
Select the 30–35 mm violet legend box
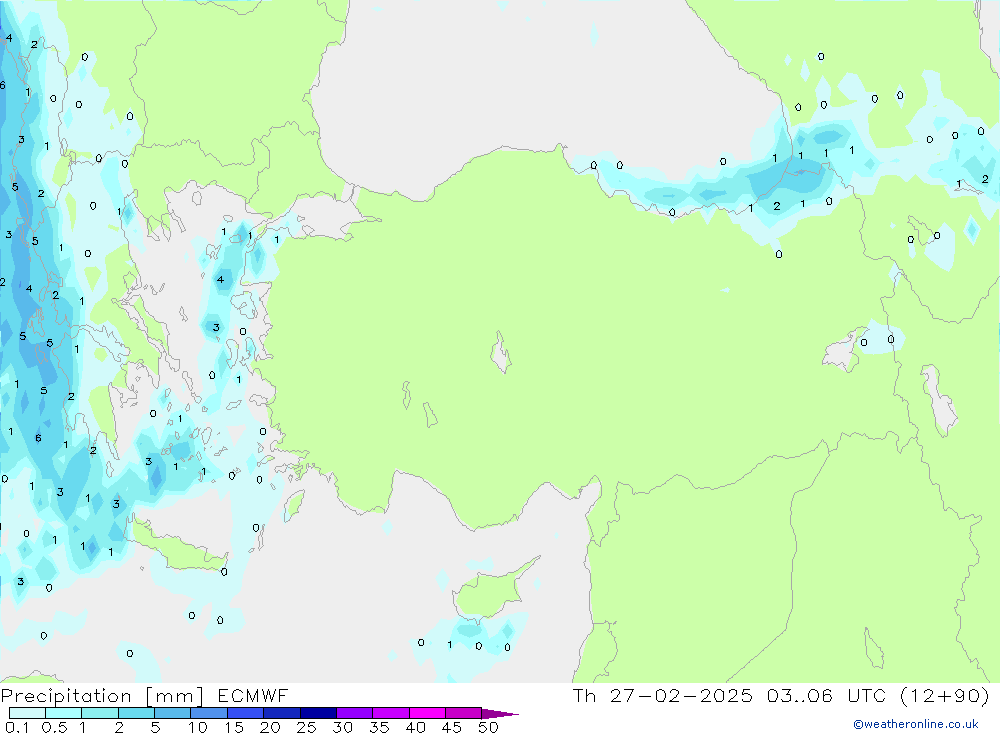tap(355, 713)
